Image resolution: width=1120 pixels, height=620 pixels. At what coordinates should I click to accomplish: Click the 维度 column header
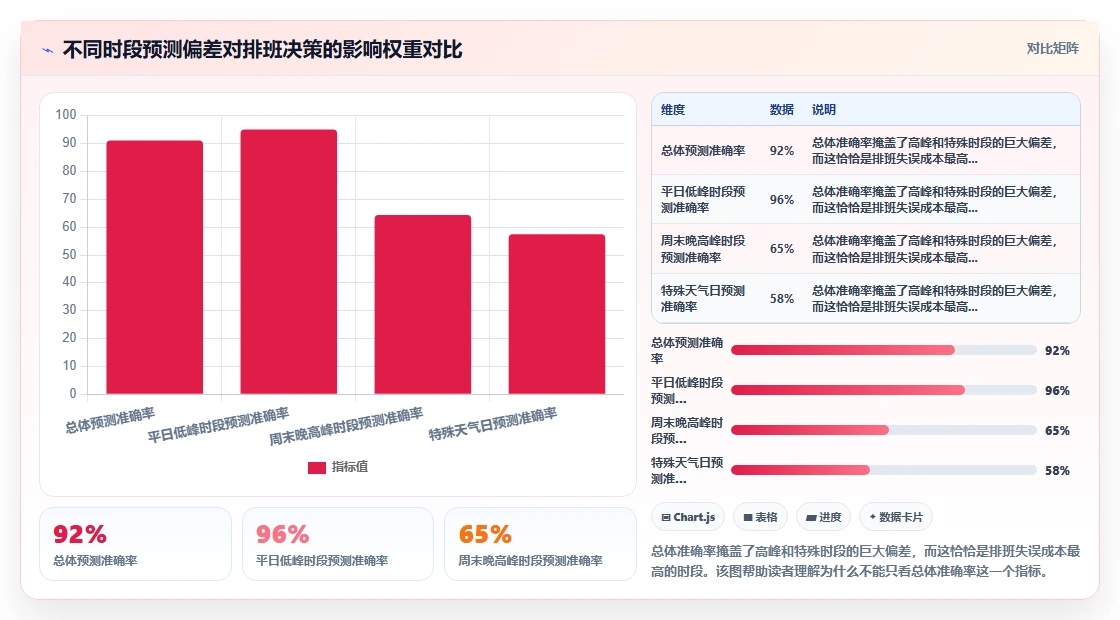coord(673,110)
